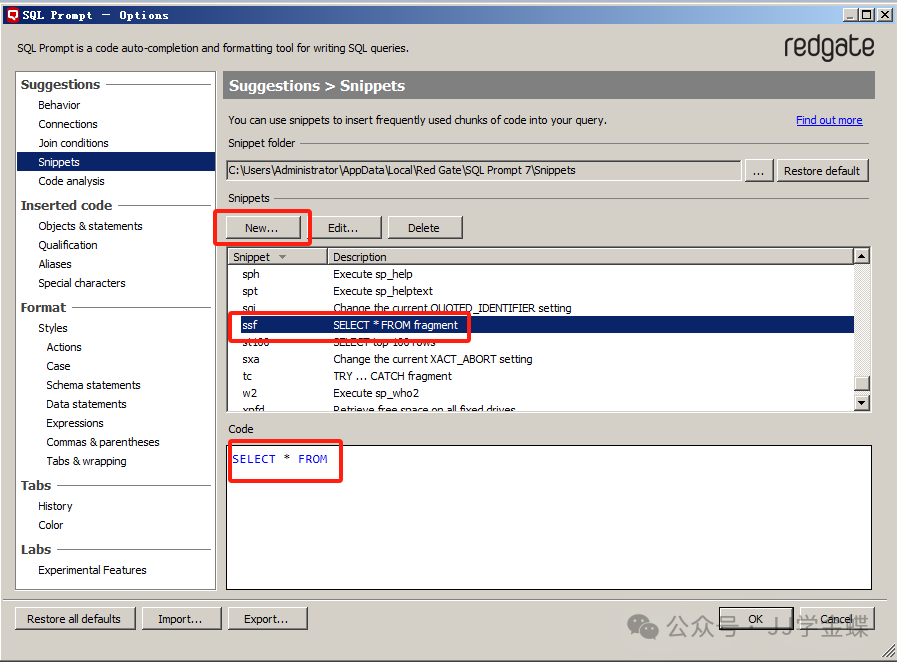Screen dimensions: 897x662
Task: Select the sph snippet row
Action: pos(541,274)
